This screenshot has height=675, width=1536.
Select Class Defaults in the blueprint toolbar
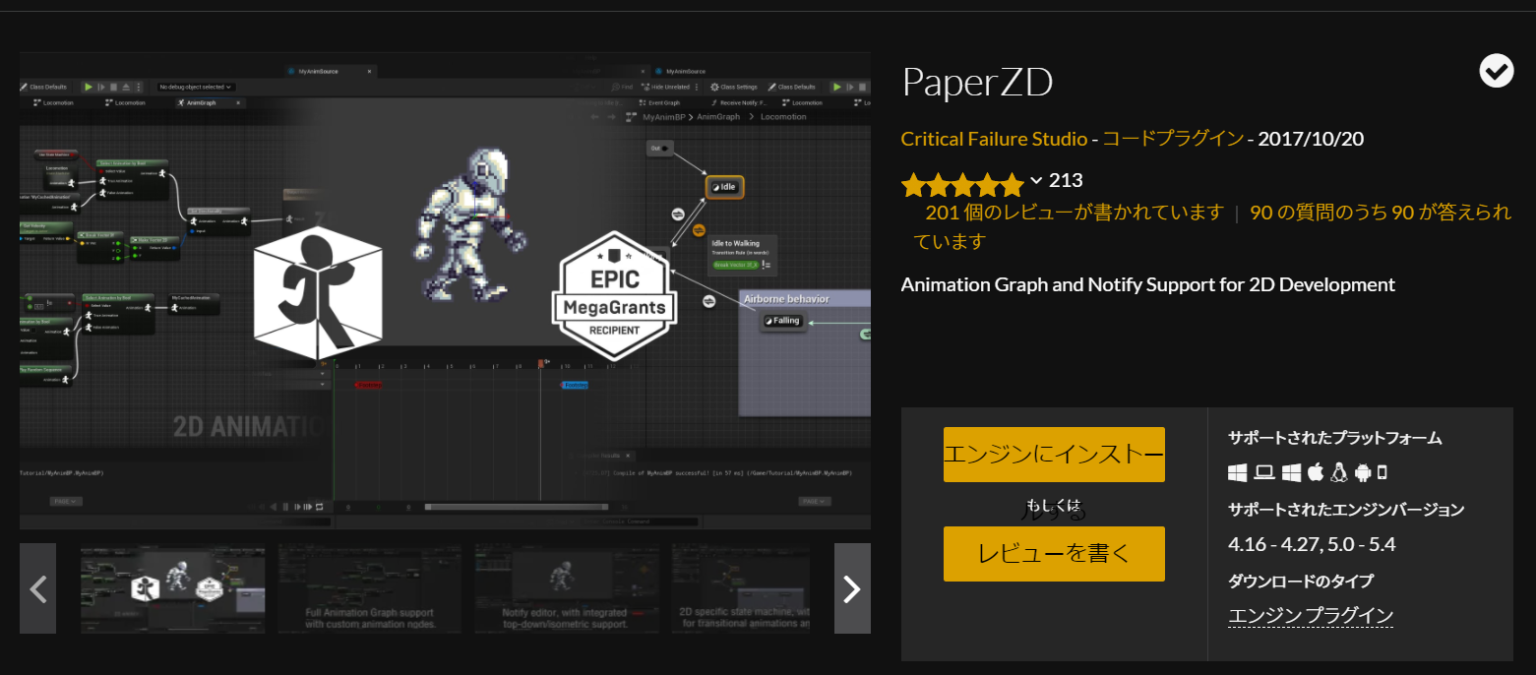tap(795, 87)
